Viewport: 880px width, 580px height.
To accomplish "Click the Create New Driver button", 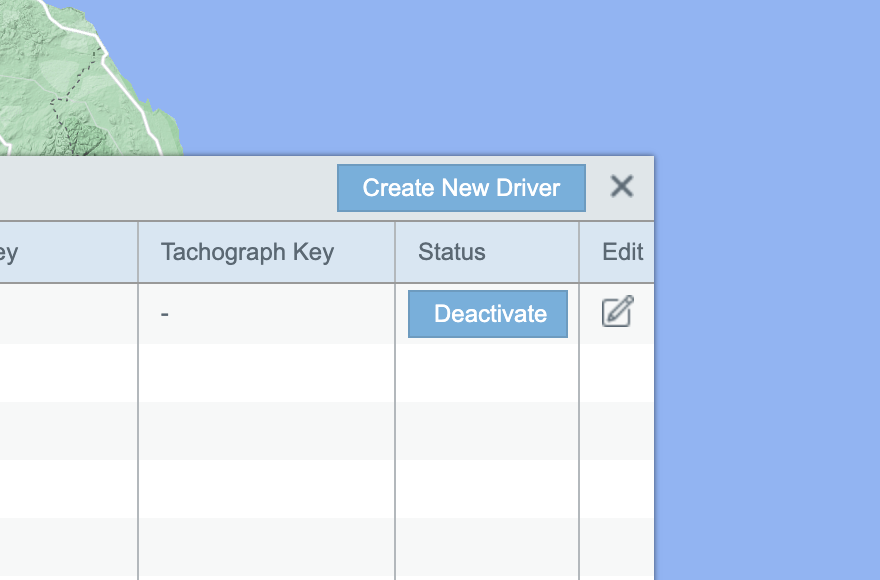I will coord(461,188).
